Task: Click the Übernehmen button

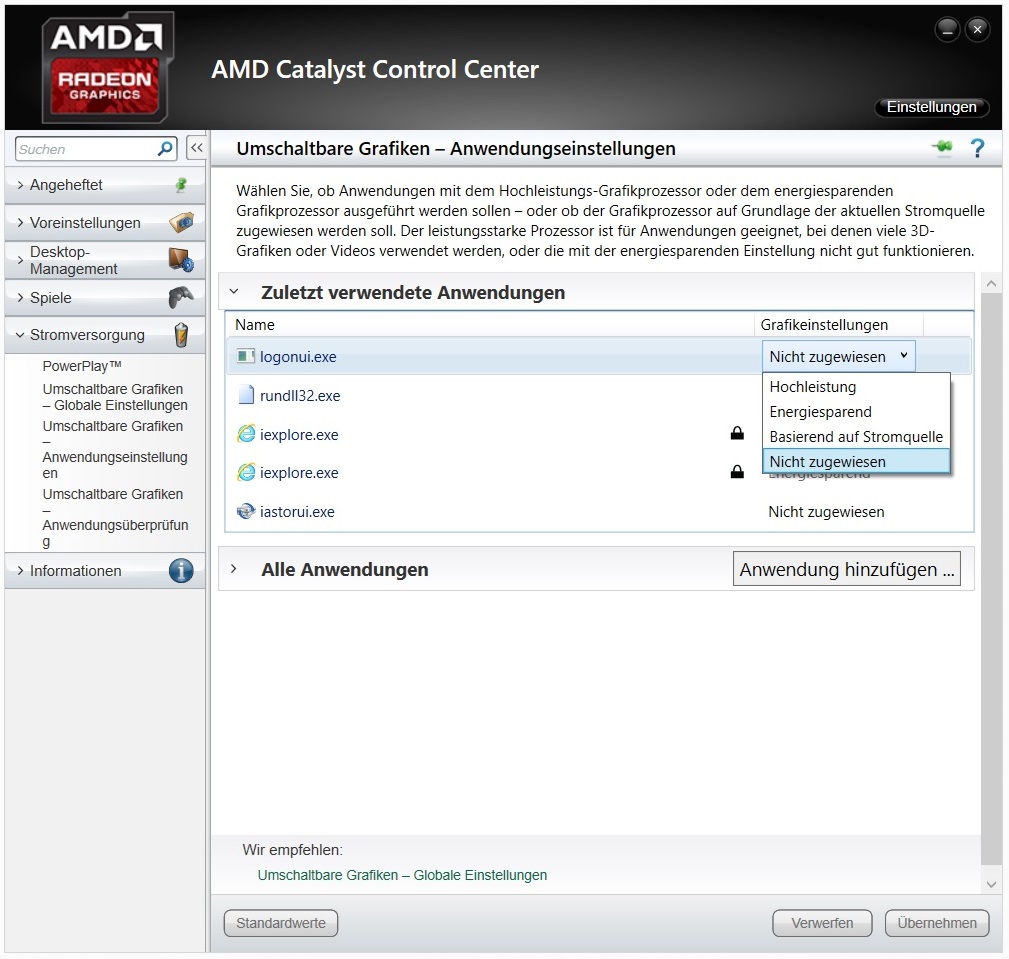Action: coord(937,923)
